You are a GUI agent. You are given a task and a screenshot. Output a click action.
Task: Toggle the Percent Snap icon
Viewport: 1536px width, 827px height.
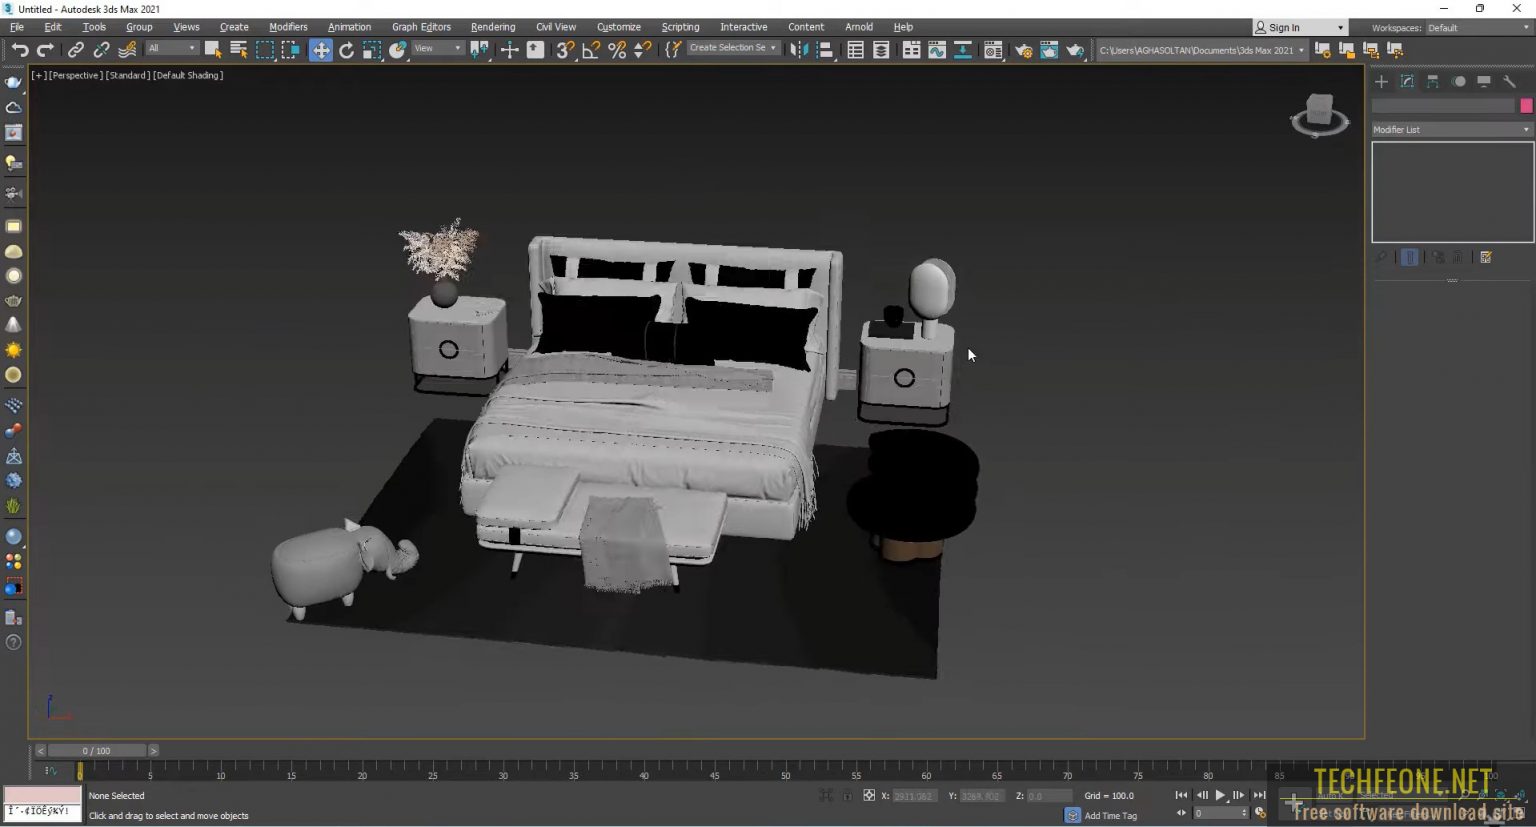point(617,50)
